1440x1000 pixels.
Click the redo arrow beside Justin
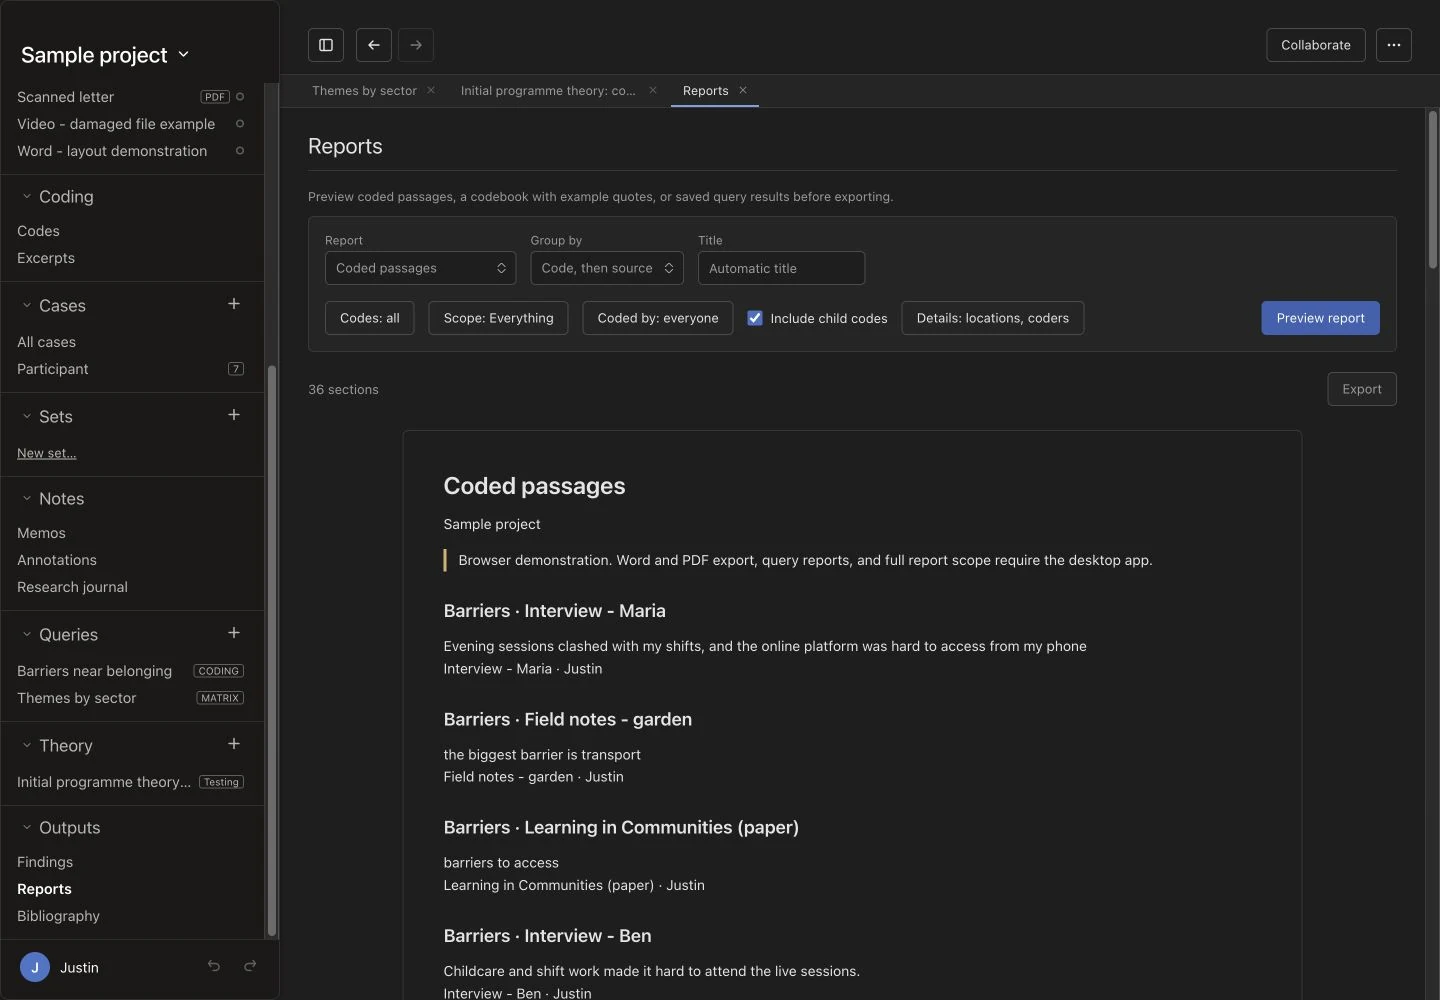click(x=250, y=966)
